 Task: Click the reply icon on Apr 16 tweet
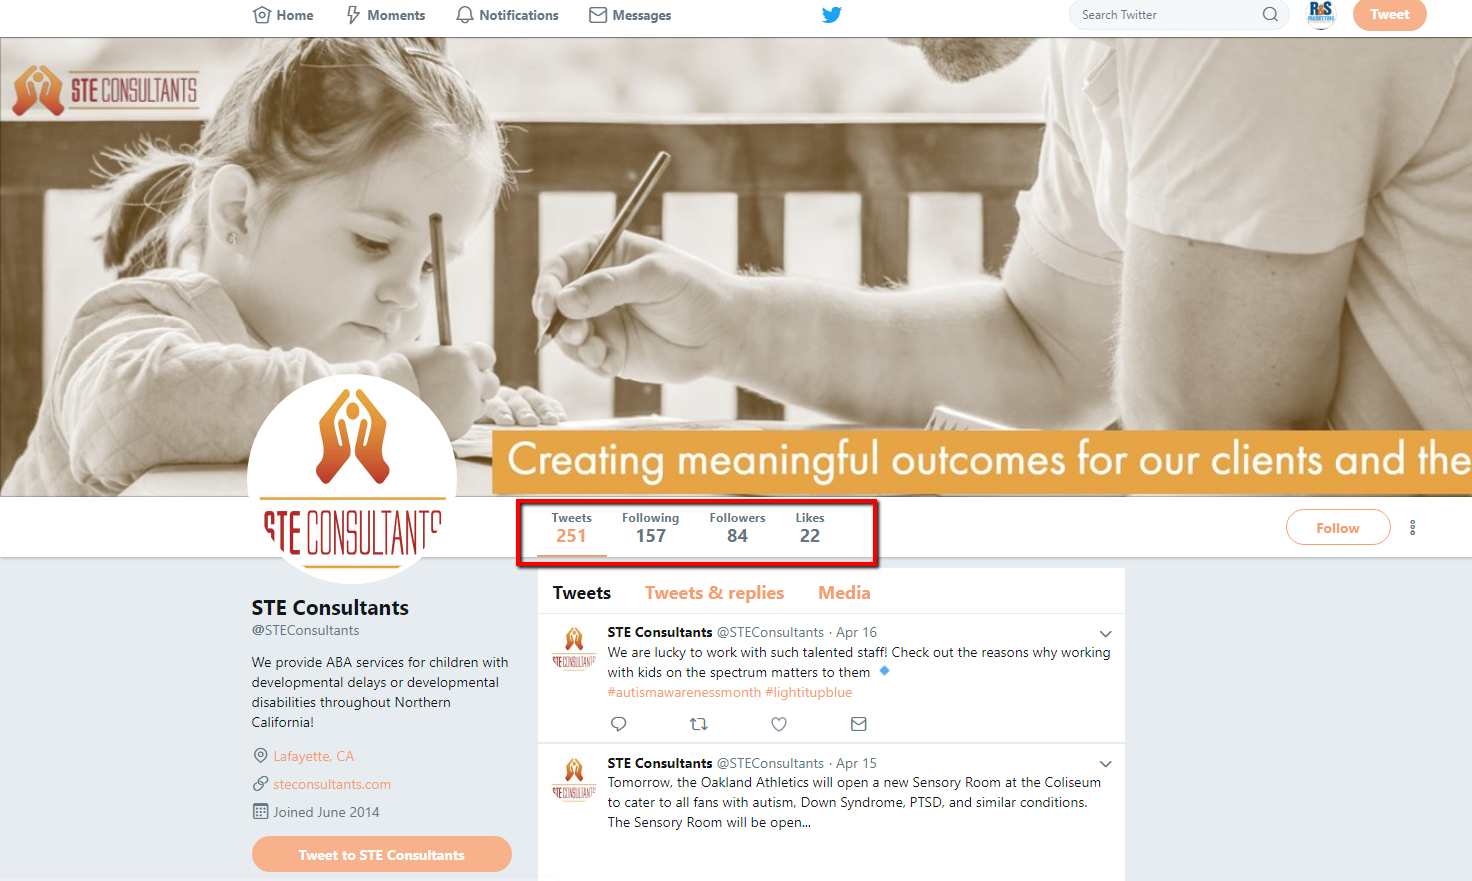coord(618,724)
